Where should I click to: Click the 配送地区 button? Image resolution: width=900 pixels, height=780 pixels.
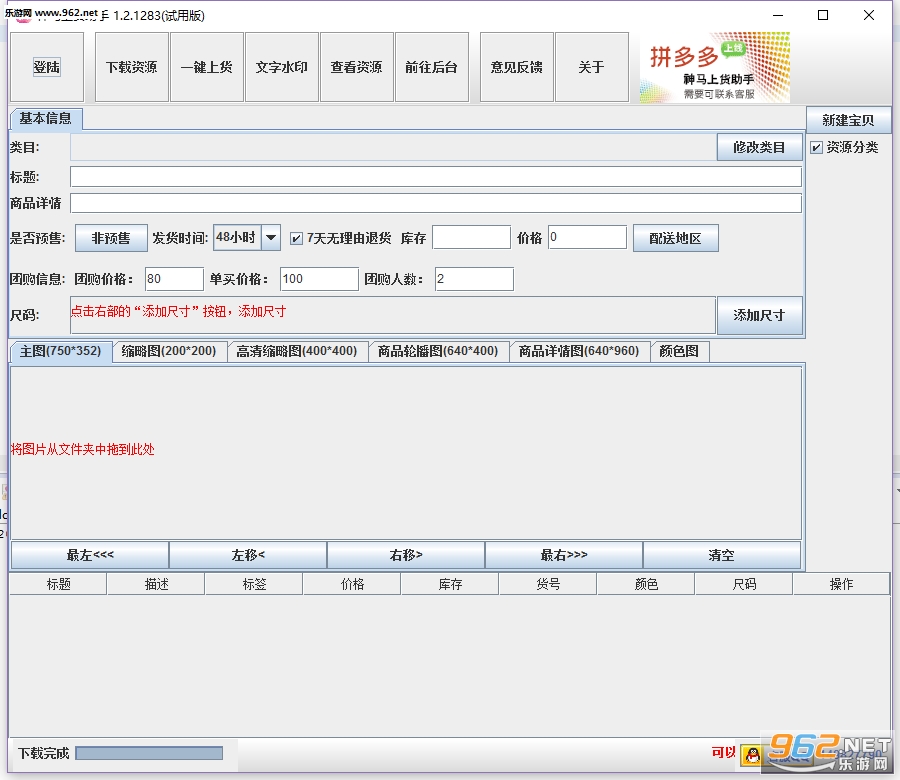[676, 238]
